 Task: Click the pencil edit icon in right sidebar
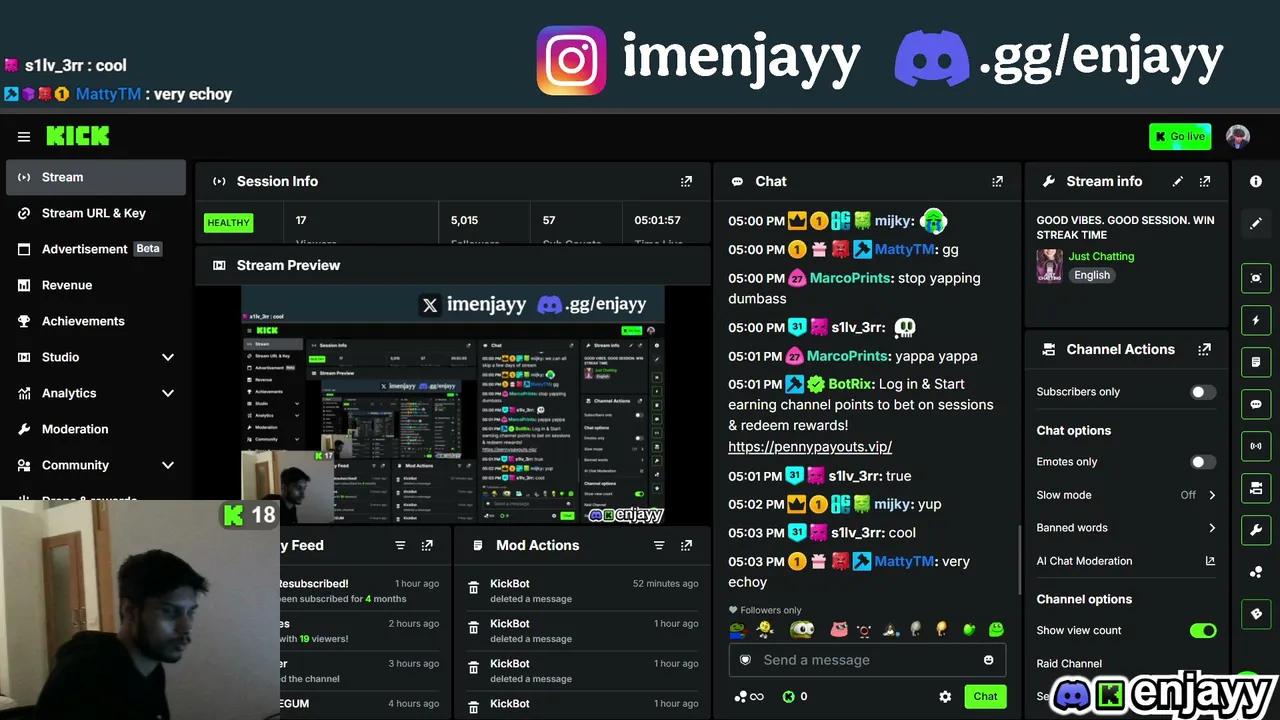point(1256,223)
